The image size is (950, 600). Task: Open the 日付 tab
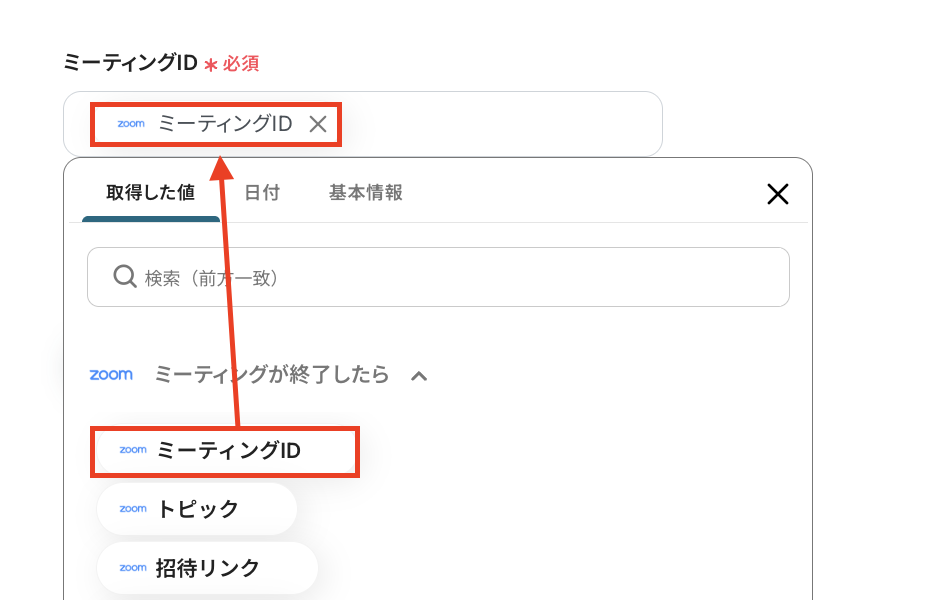[262, 193]
